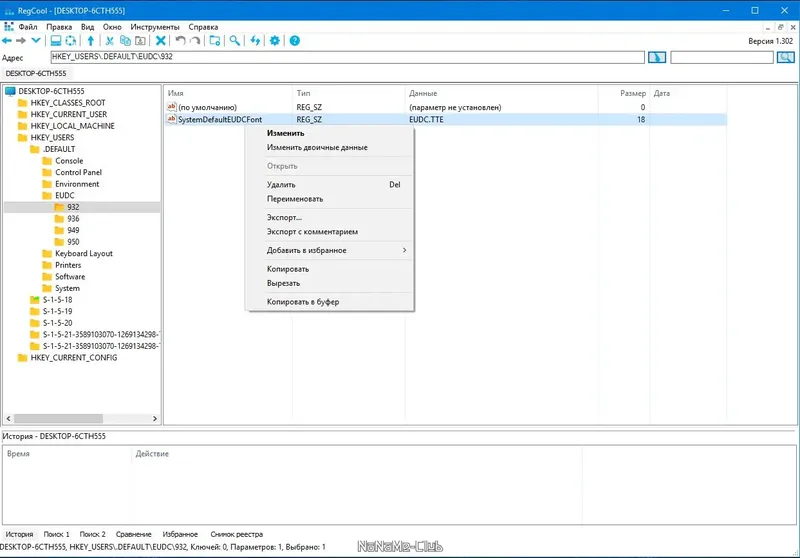Choose Экспорт с комментарием in context menu
This screenshot has height=558, width=800.
330,232
